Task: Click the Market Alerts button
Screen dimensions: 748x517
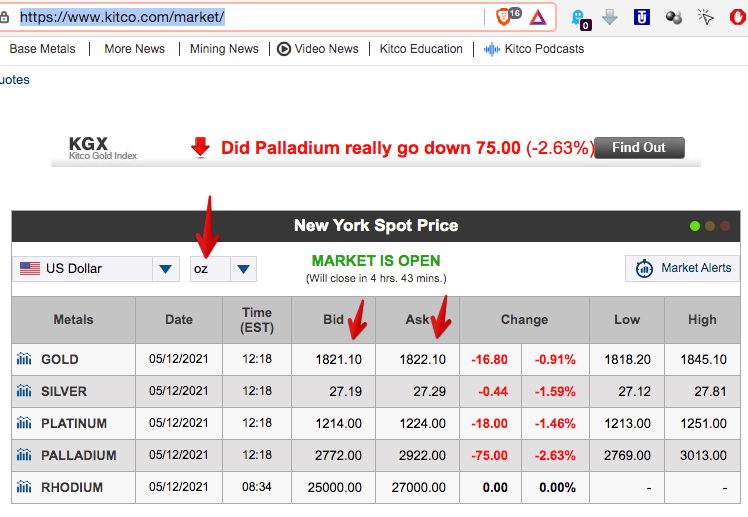Action: tap(683, 269)
